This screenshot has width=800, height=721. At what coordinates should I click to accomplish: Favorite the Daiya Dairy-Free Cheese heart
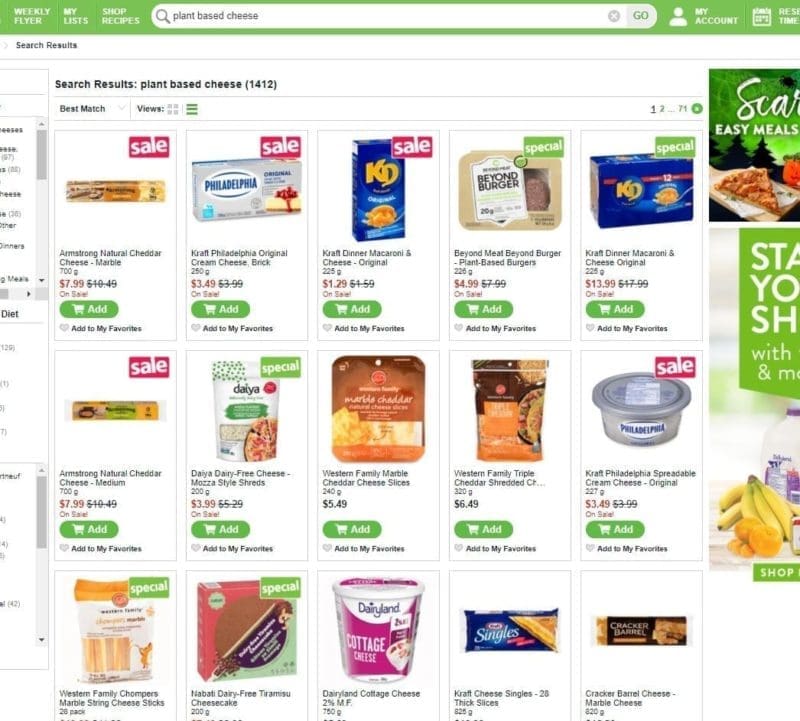pos(195,549)
